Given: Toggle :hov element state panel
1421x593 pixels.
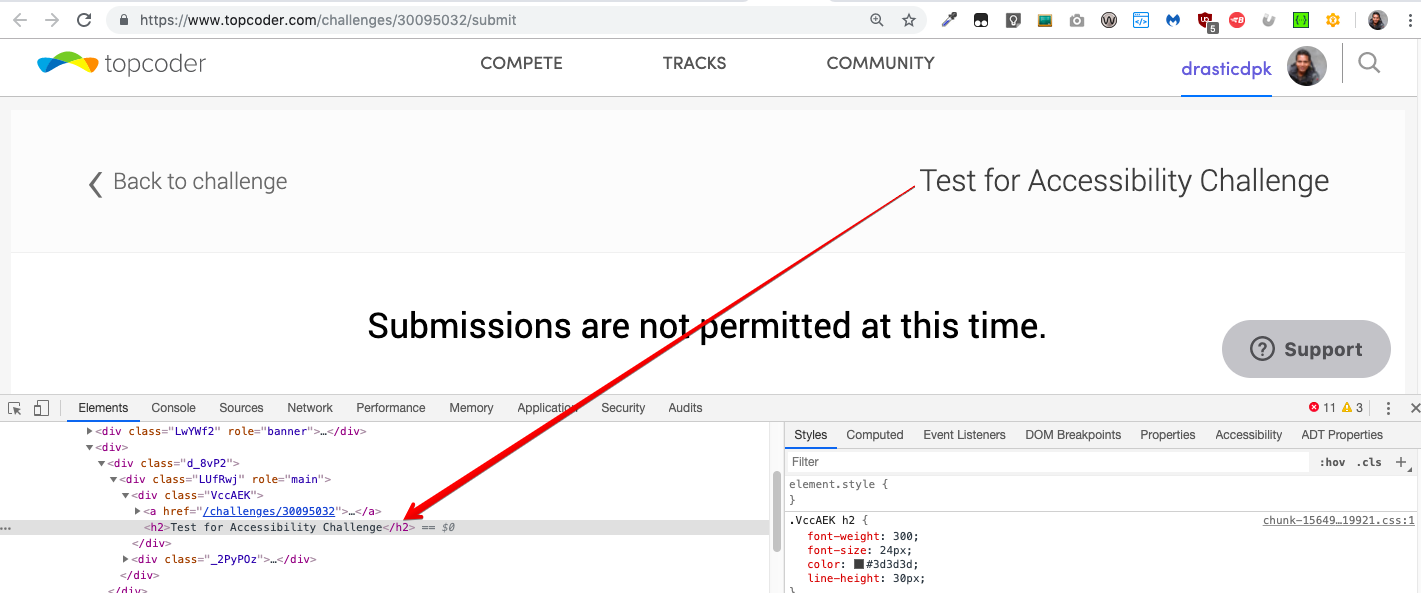Looking at the screenshot, I should pos(1332,462).
